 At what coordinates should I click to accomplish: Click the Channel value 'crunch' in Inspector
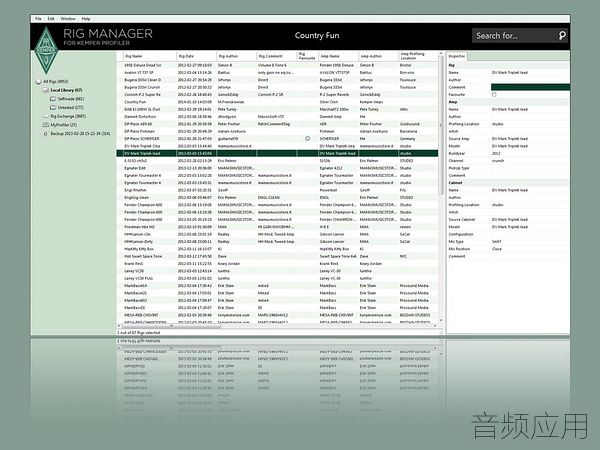[498, 161]
